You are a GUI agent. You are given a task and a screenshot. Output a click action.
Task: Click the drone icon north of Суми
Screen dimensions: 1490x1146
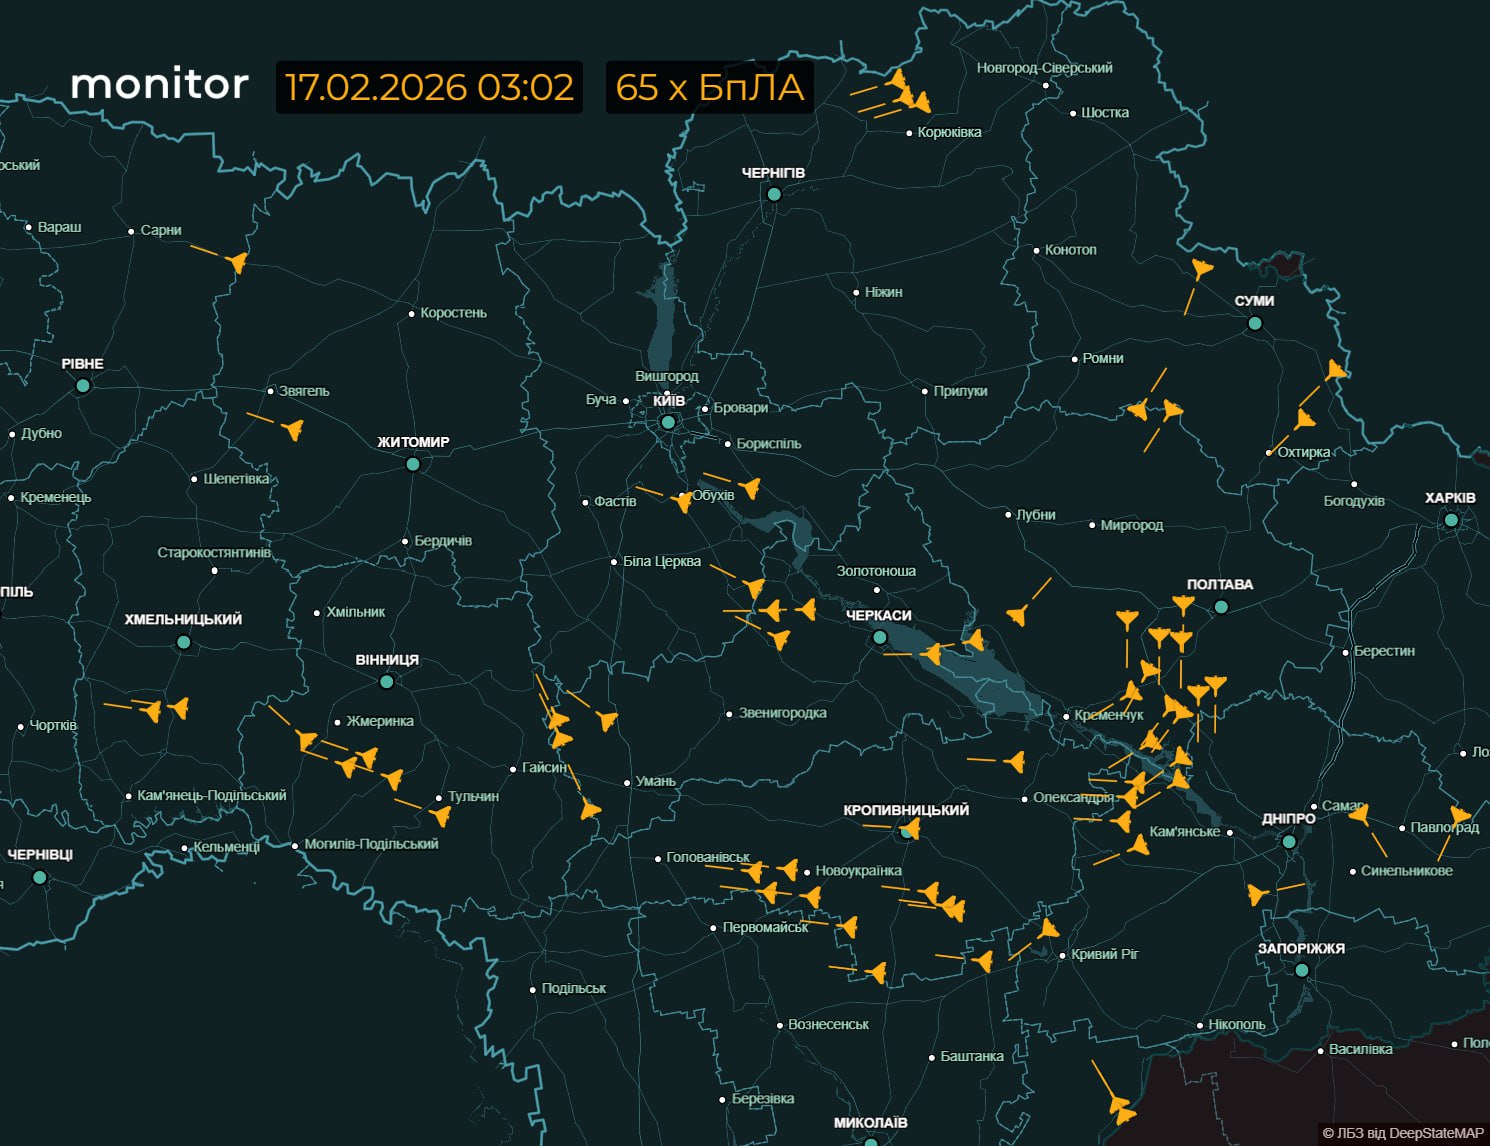[x=1201, y=268]
